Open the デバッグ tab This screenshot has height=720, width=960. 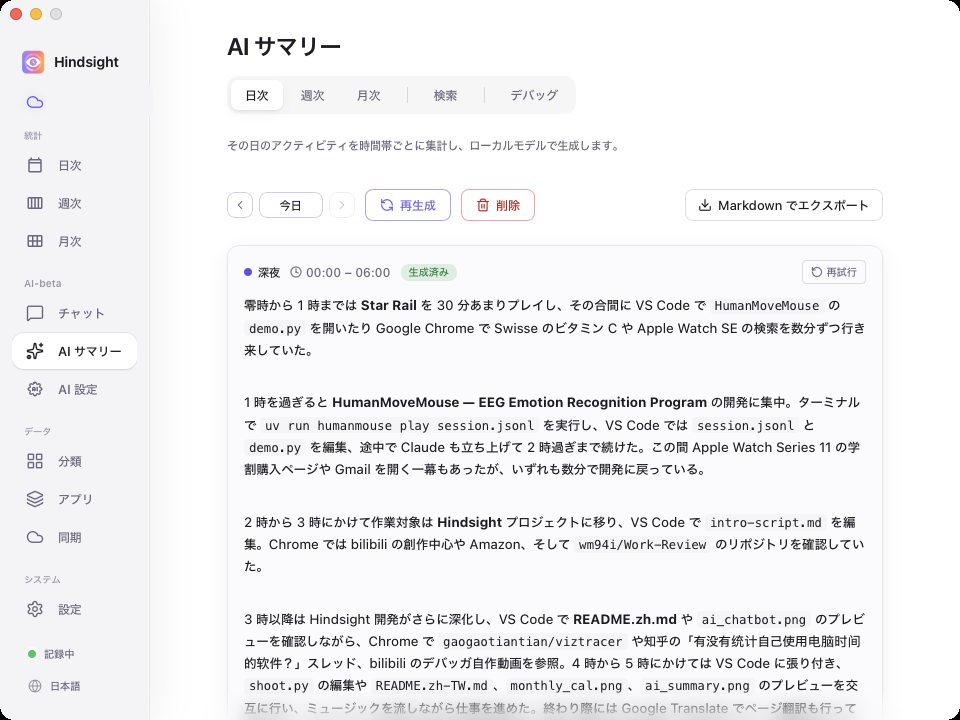pyautogui.click(x=534, y=95)
